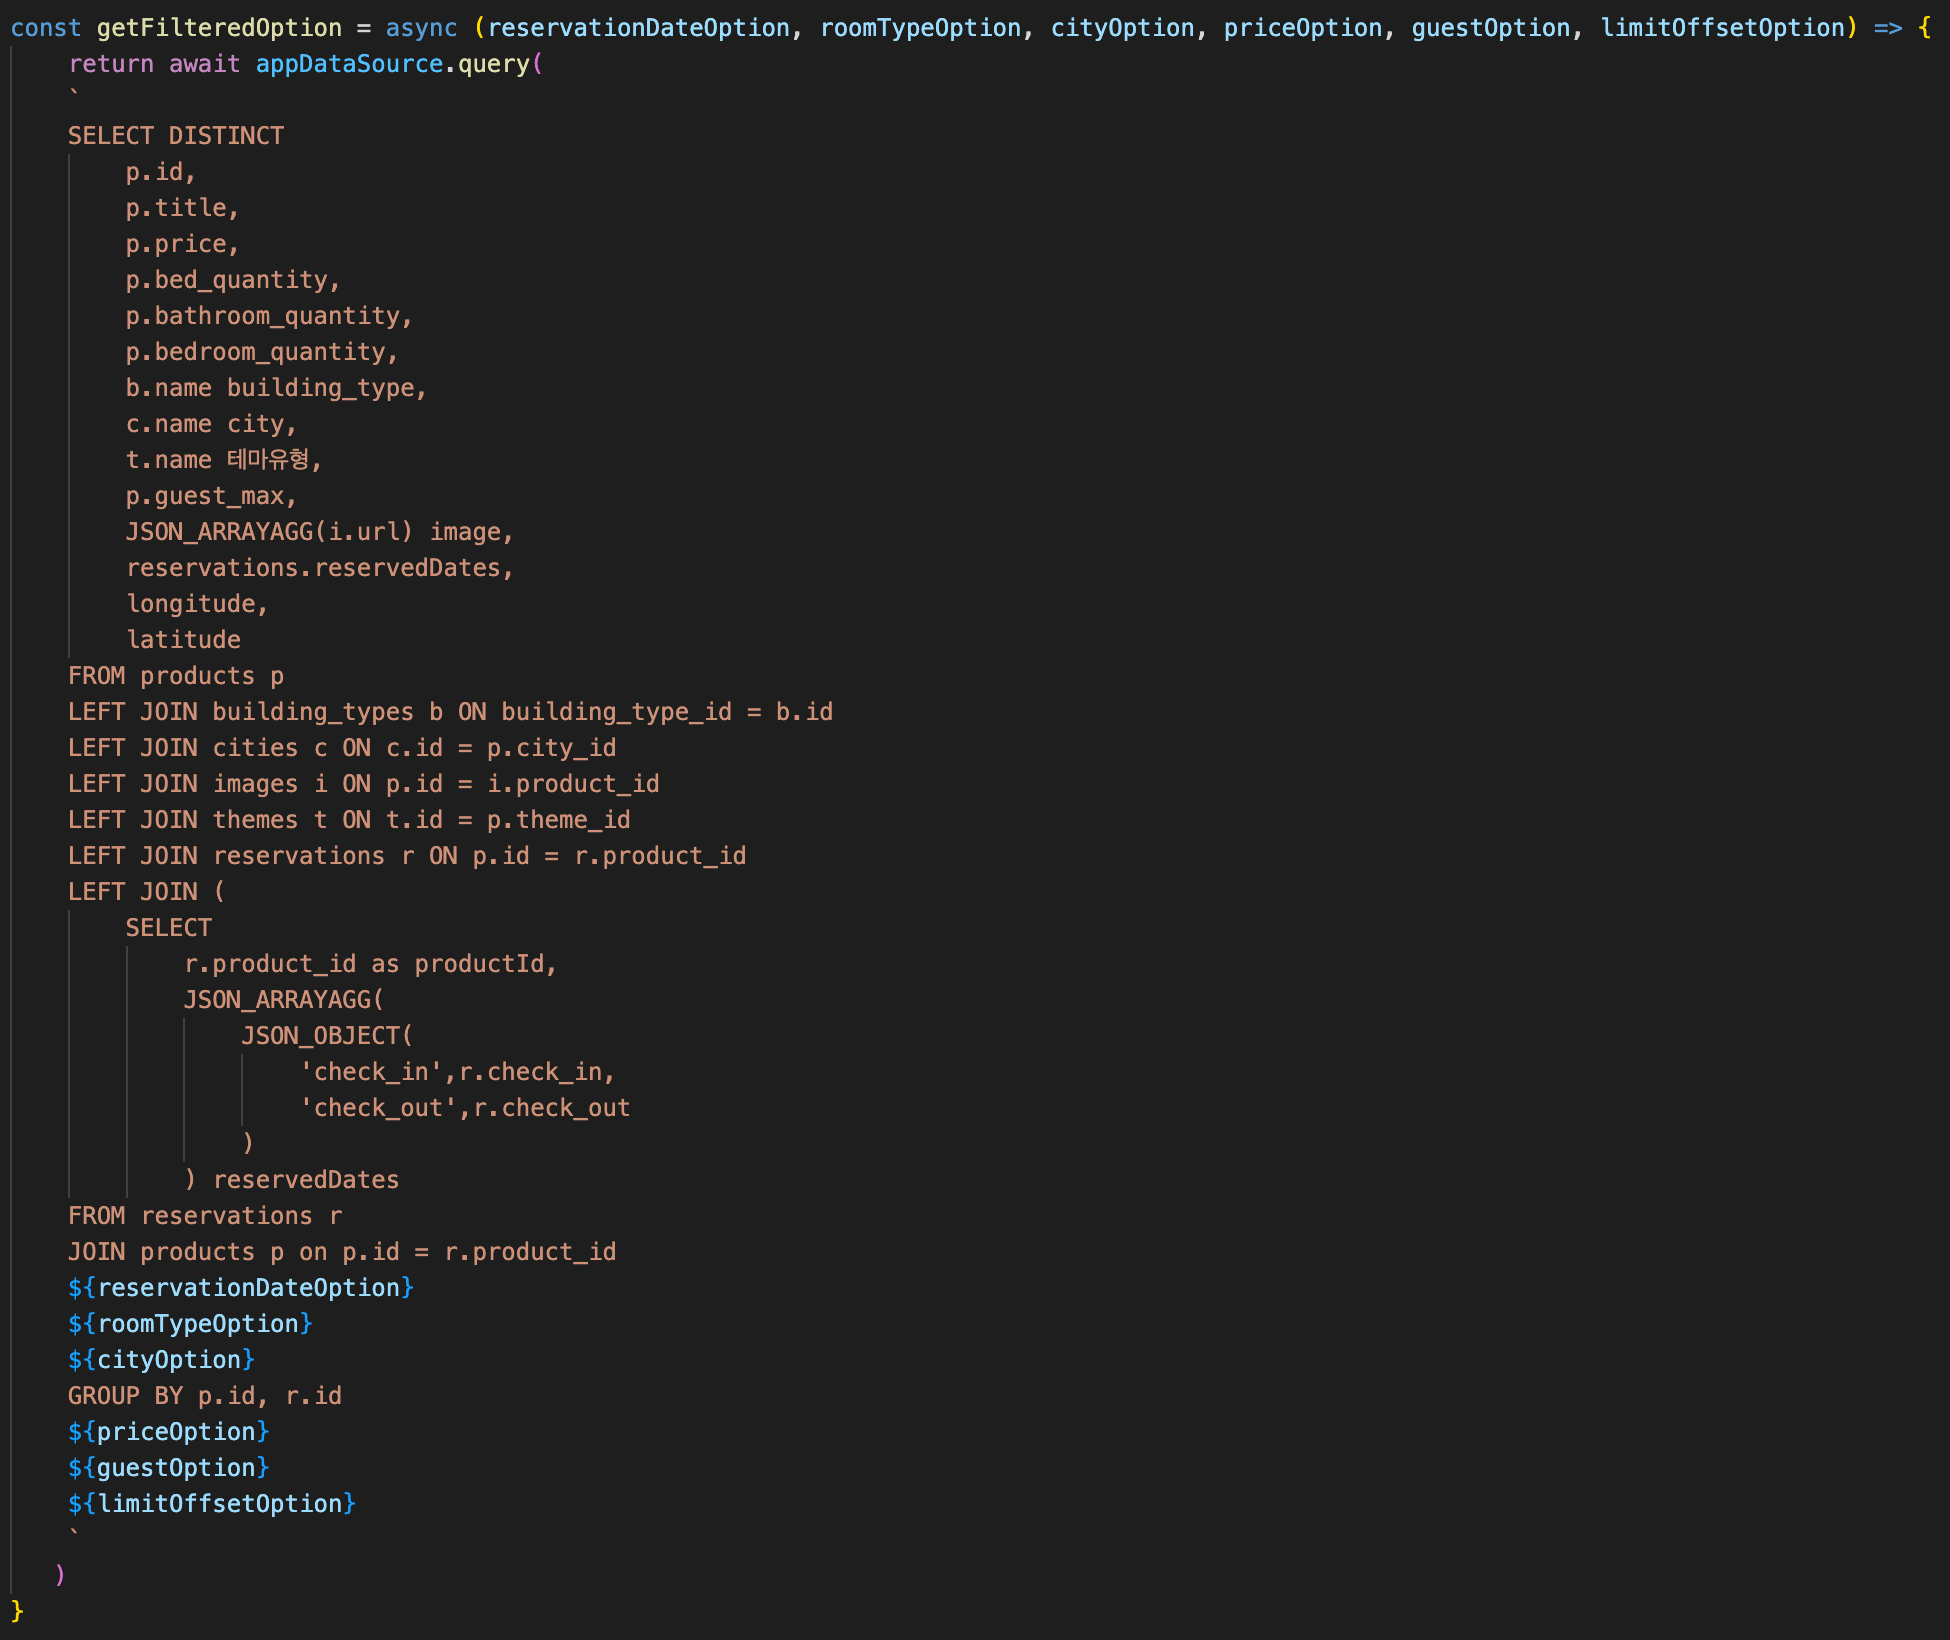Click the getFilteredOption function name
Screen dimensions: 1950x1640
click(218, 28)
